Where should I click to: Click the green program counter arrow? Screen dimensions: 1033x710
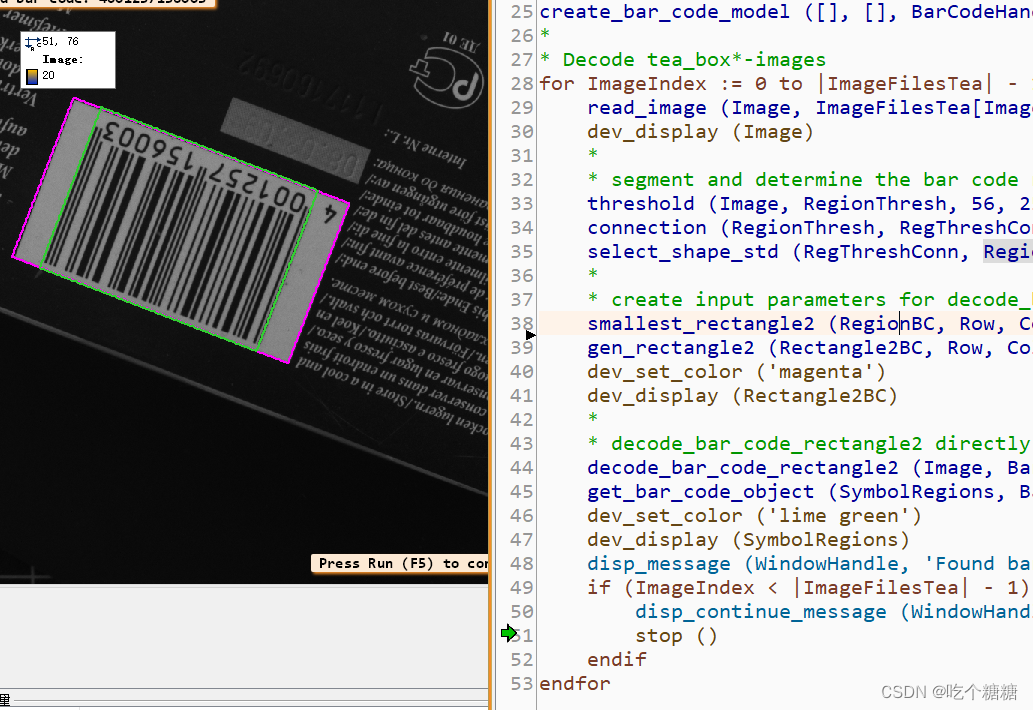coord(509,634)
